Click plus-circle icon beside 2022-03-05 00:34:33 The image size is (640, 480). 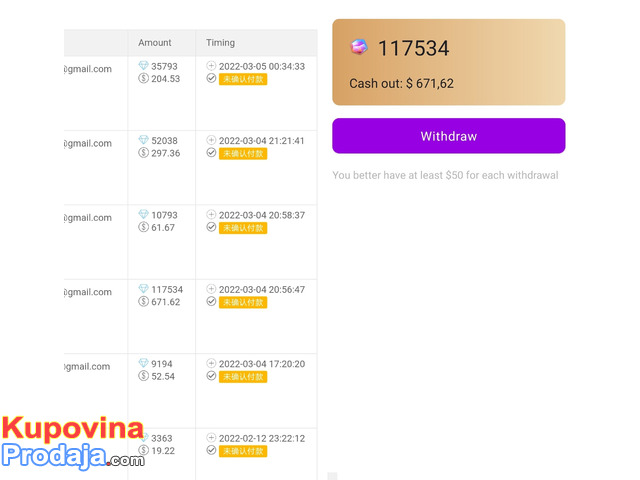[211, 65]
